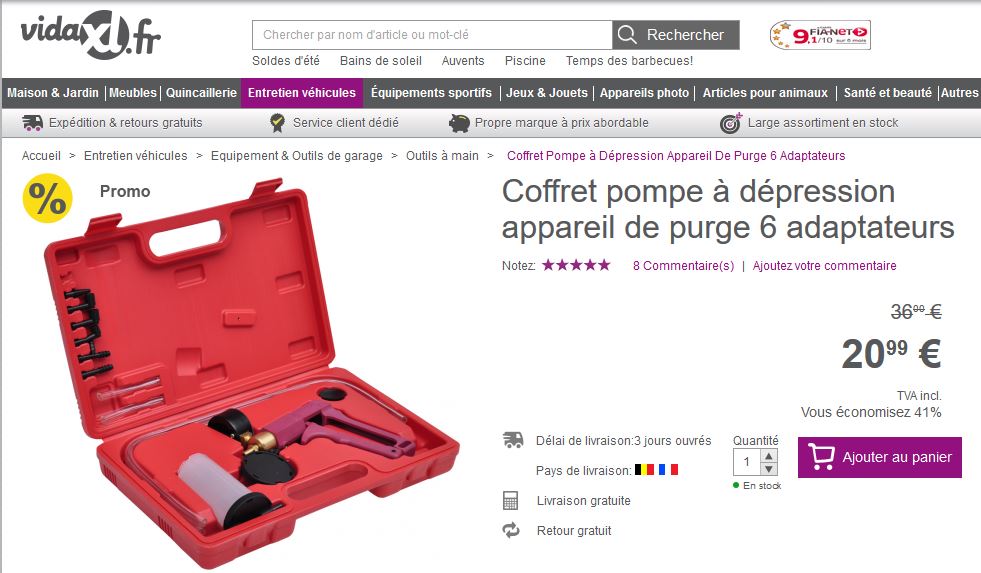
Task: Open the Jeux & Jouets menu
Action: click(547, 93)
